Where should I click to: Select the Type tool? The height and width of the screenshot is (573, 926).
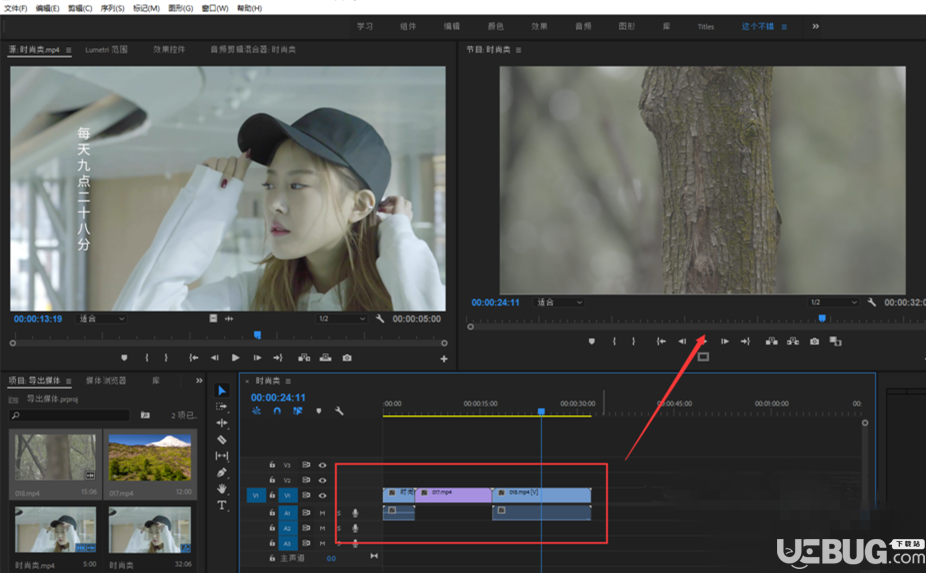[x=221, y=505]
